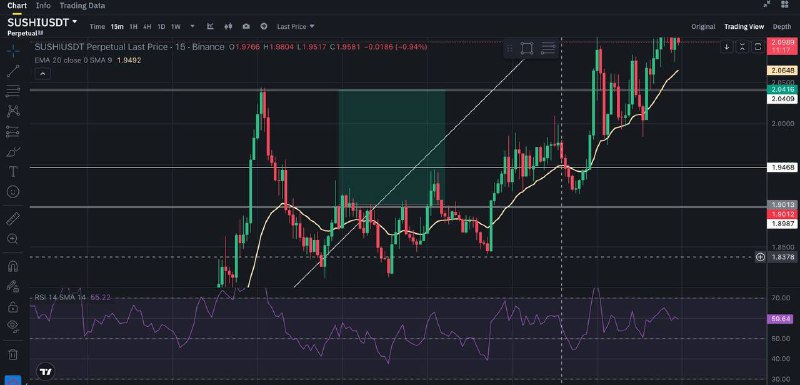800x385 pixels.
Task: Open line settings in floating drawing toolbar
Action: pos(548,49)
